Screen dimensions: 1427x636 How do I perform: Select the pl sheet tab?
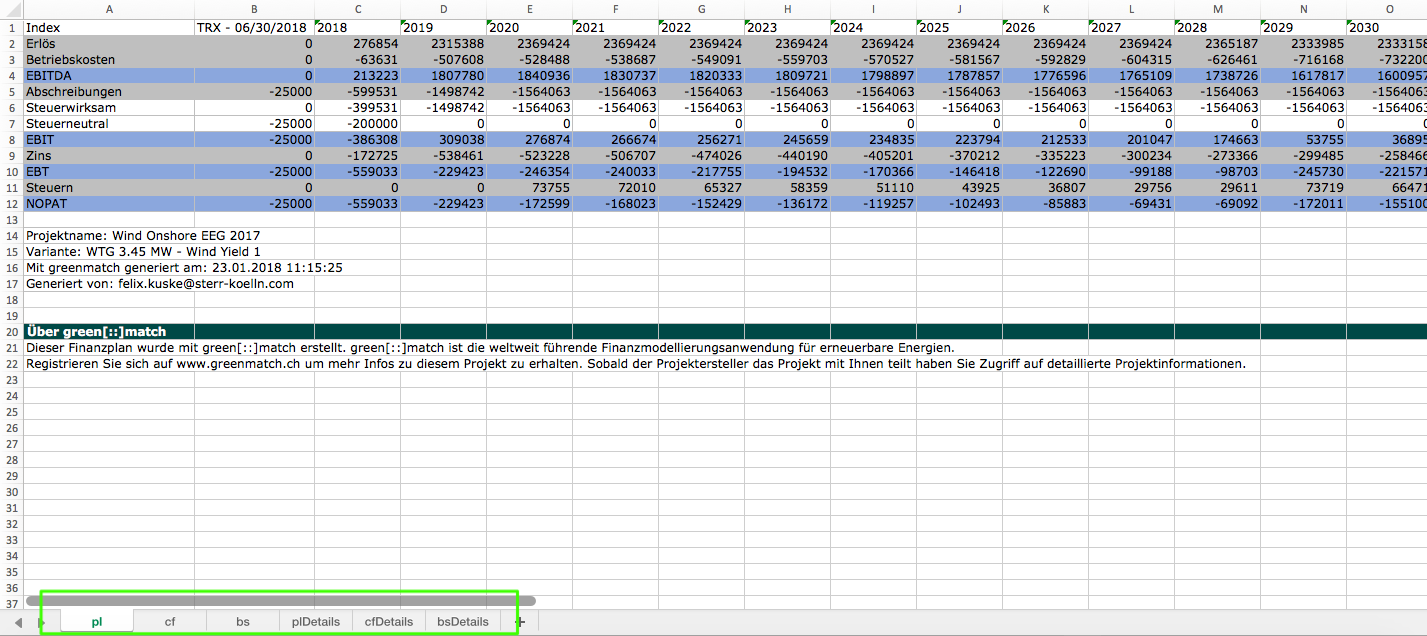coord(97,622)
